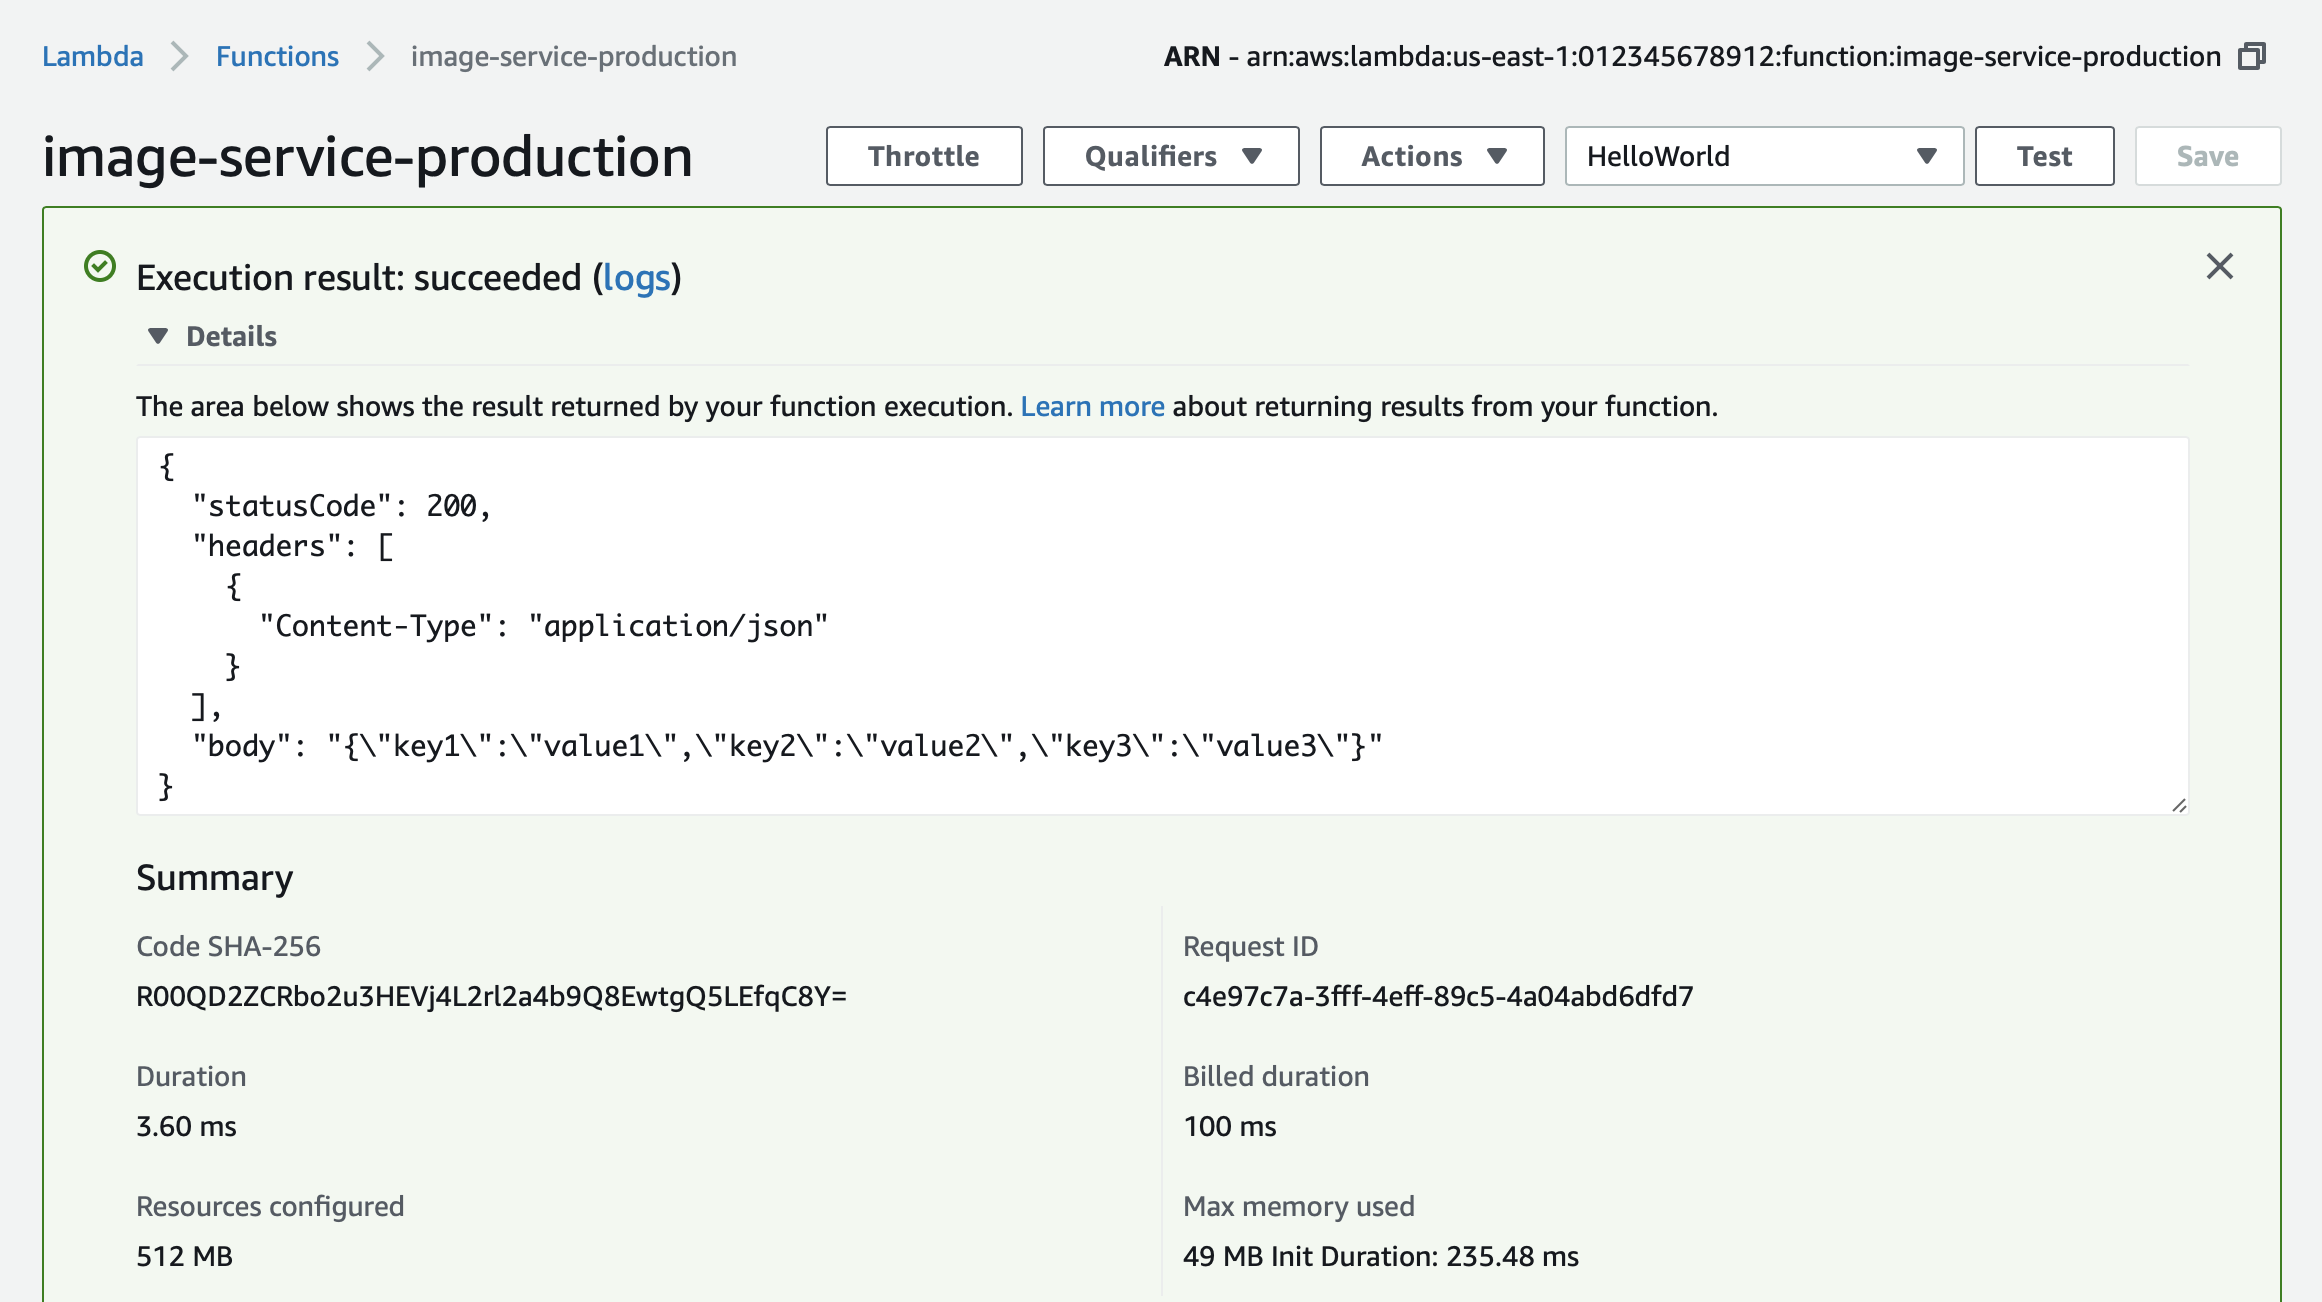
Task: Go to Functions via breadcrumb
Action: click(x=277, y=57)
